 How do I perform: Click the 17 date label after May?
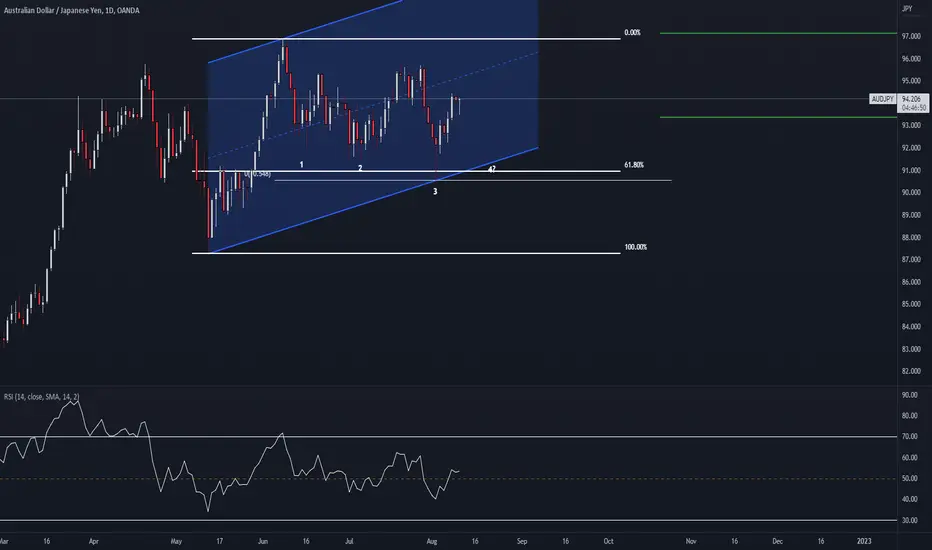pyautogui.click(x=219, y=542)
